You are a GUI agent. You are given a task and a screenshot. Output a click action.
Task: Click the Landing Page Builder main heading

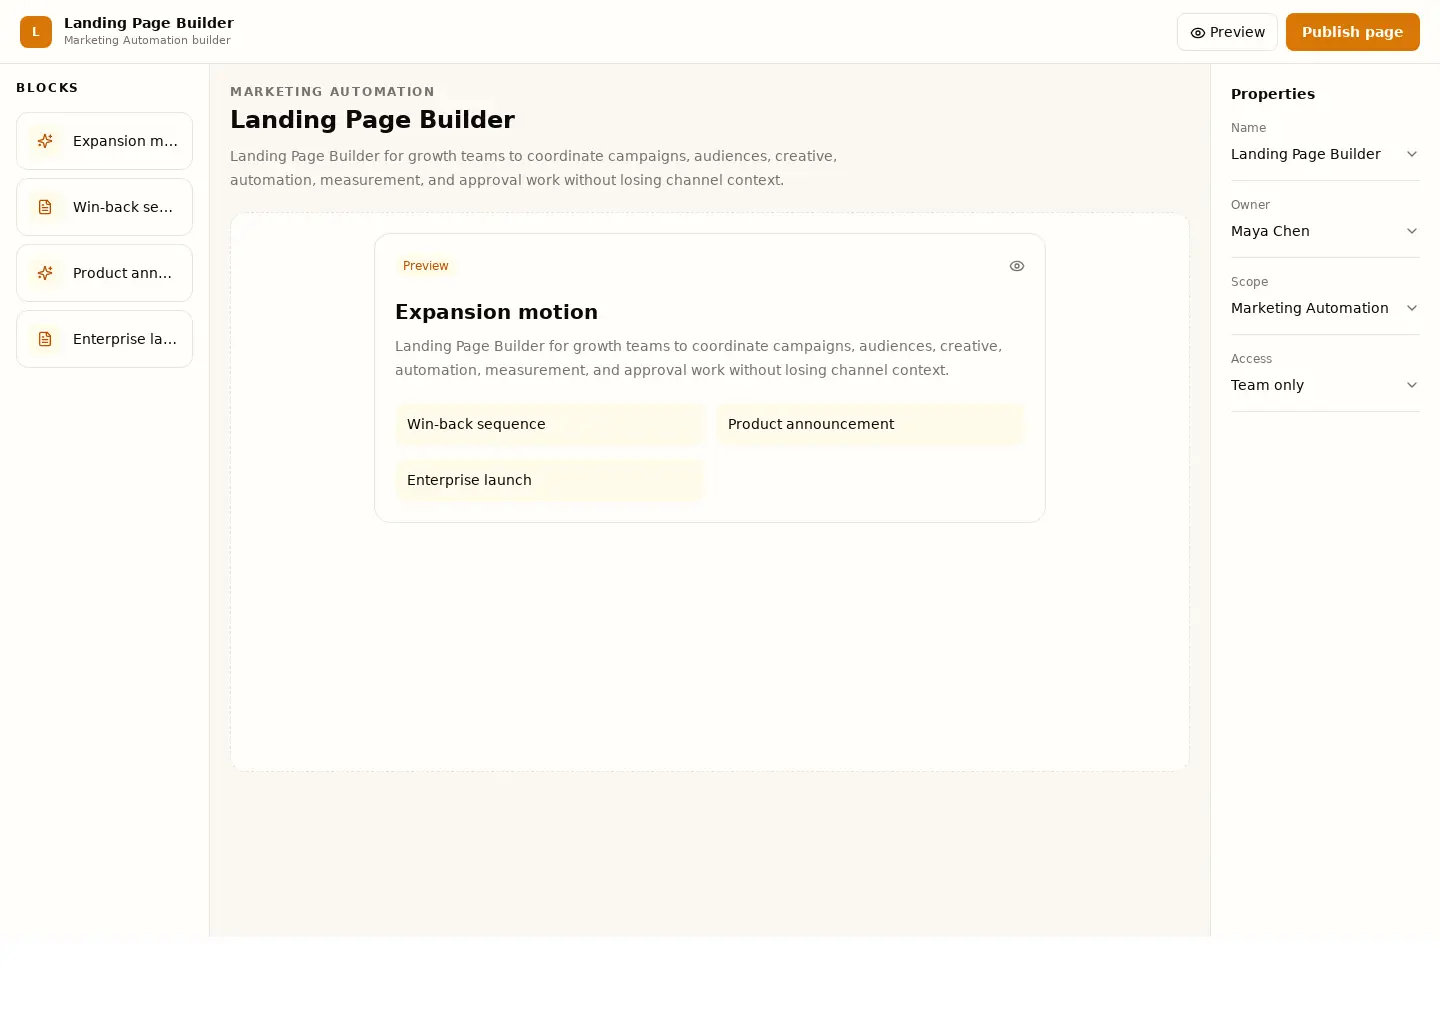372,120
